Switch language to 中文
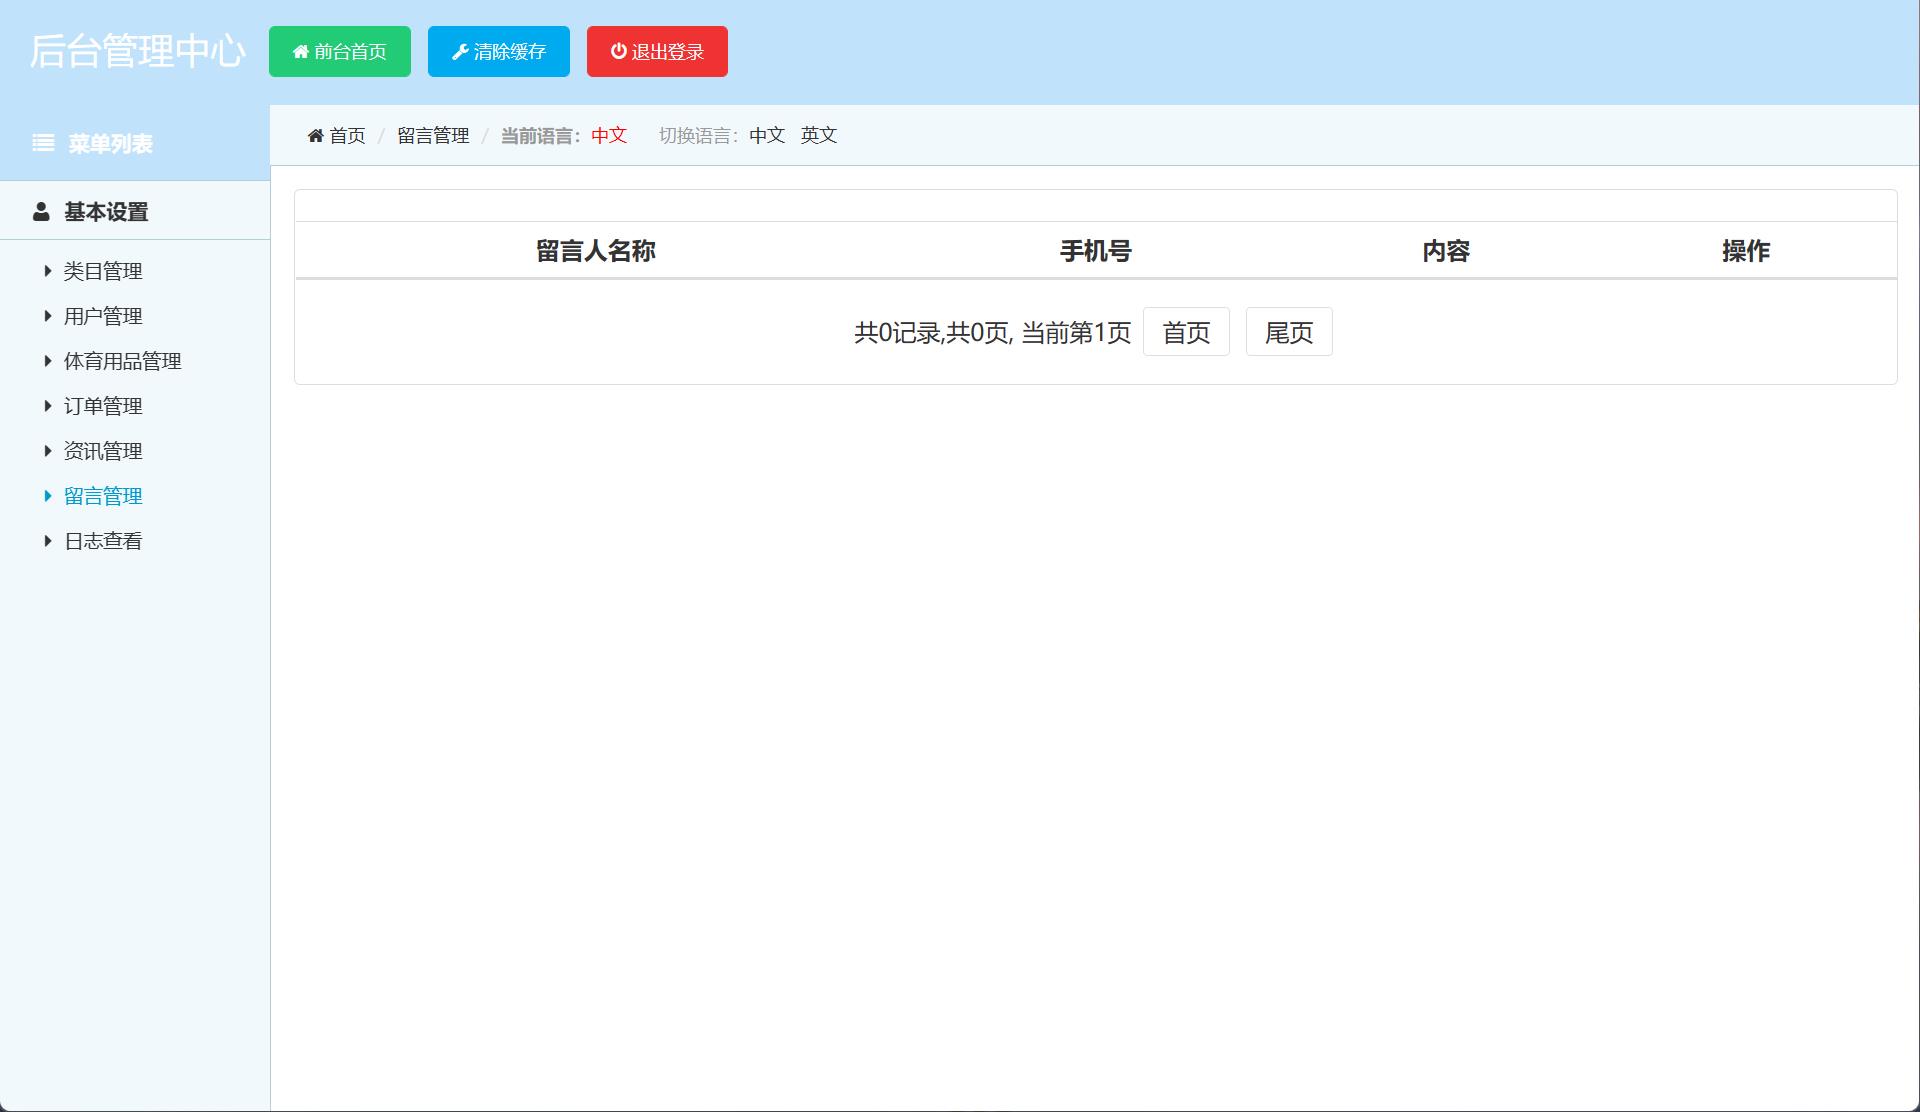Screen dimensions: 1920x1112 tap(766, 135)
